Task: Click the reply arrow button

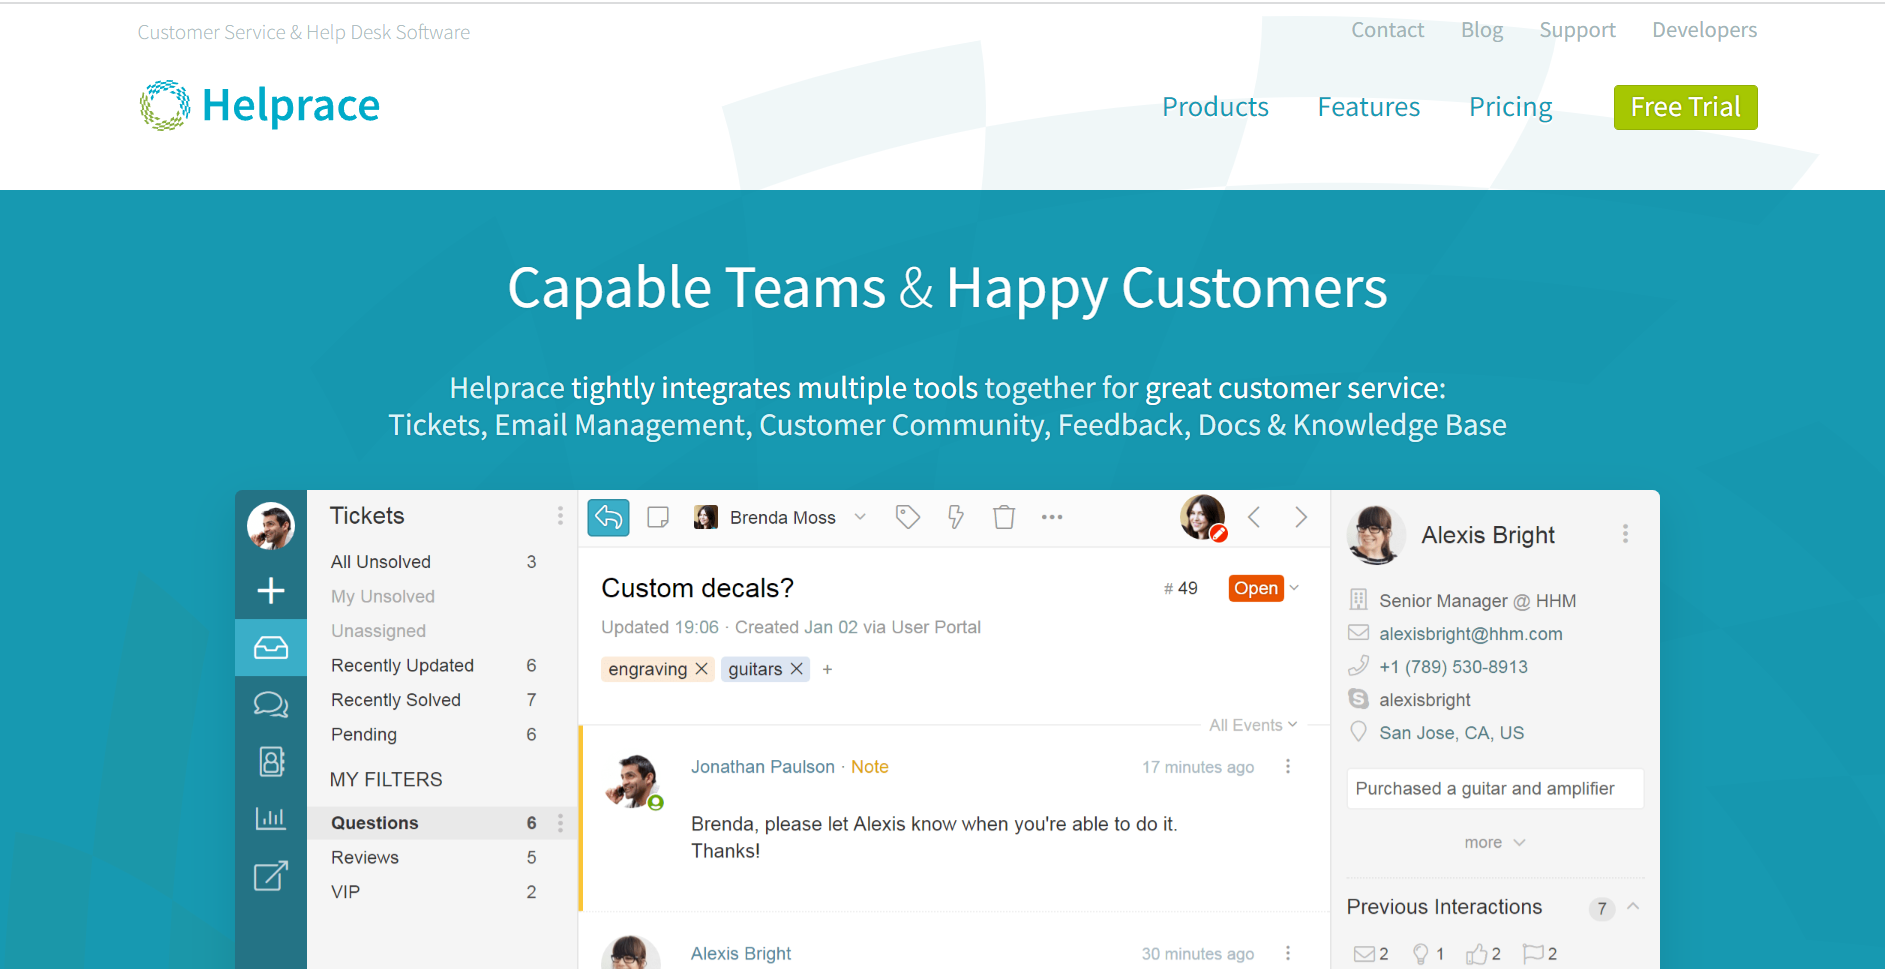Action: 608,517
